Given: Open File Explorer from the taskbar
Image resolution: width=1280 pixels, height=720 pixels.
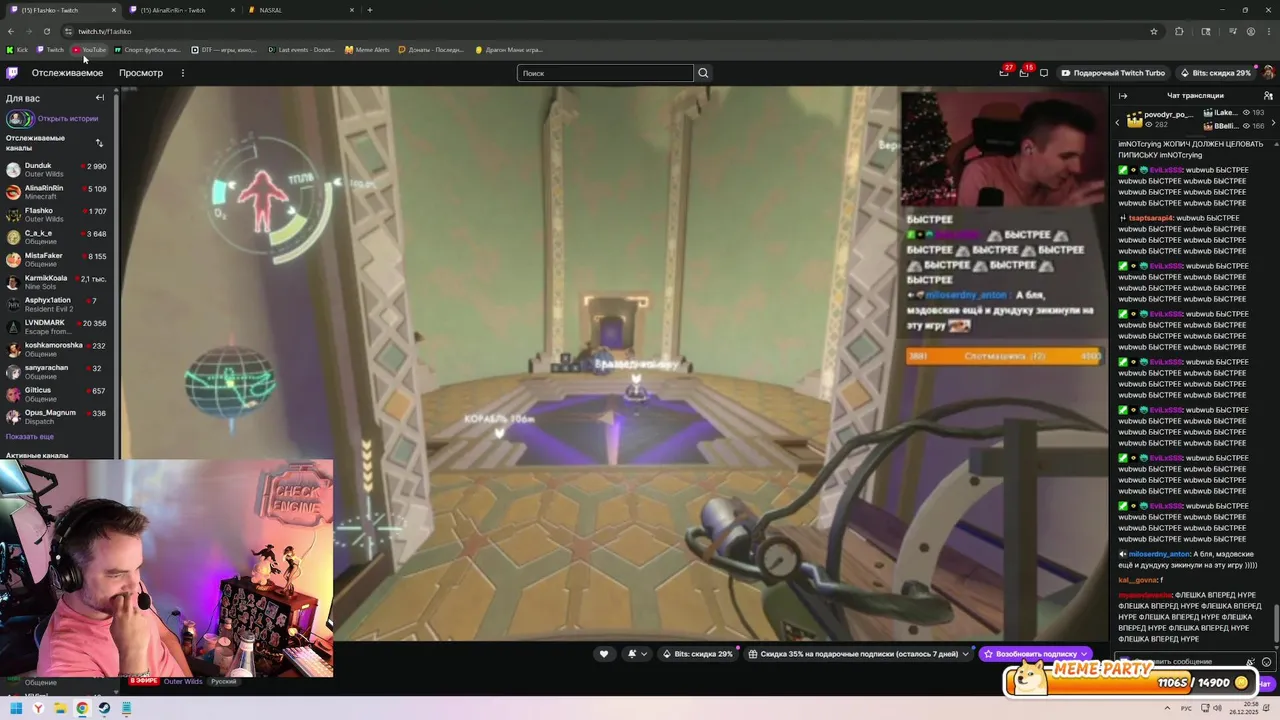Looking at the screenshot, I should (60, 709).
